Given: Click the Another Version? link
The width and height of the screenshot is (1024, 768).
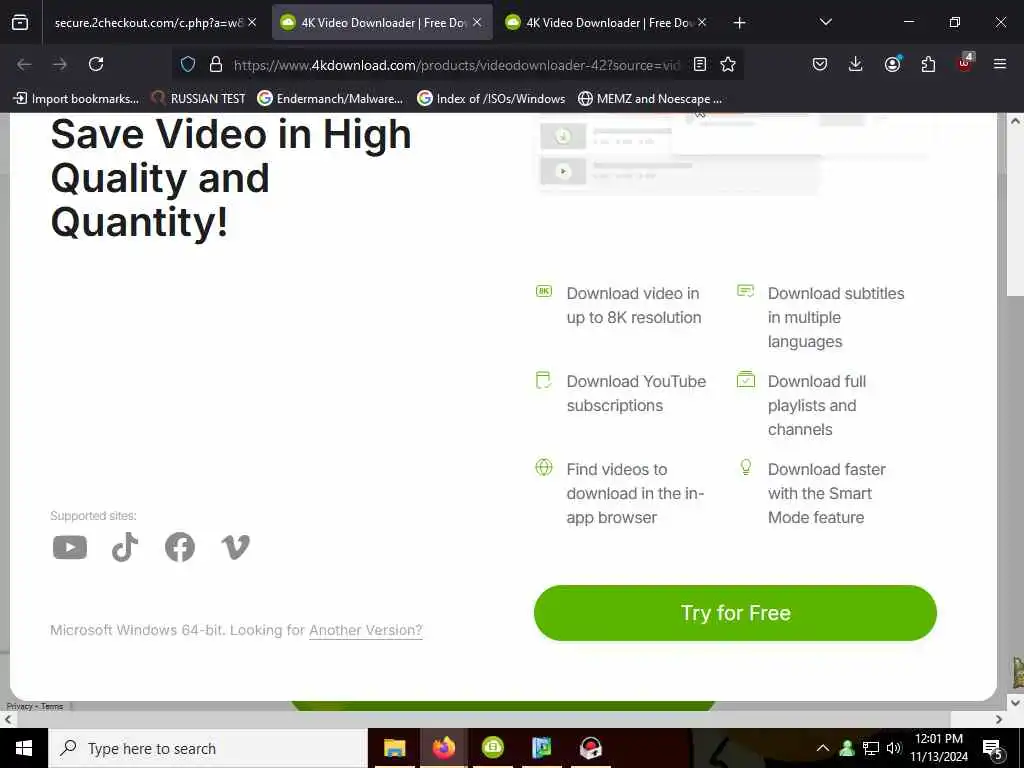Looking at the screenshot, I should point(366,630).
